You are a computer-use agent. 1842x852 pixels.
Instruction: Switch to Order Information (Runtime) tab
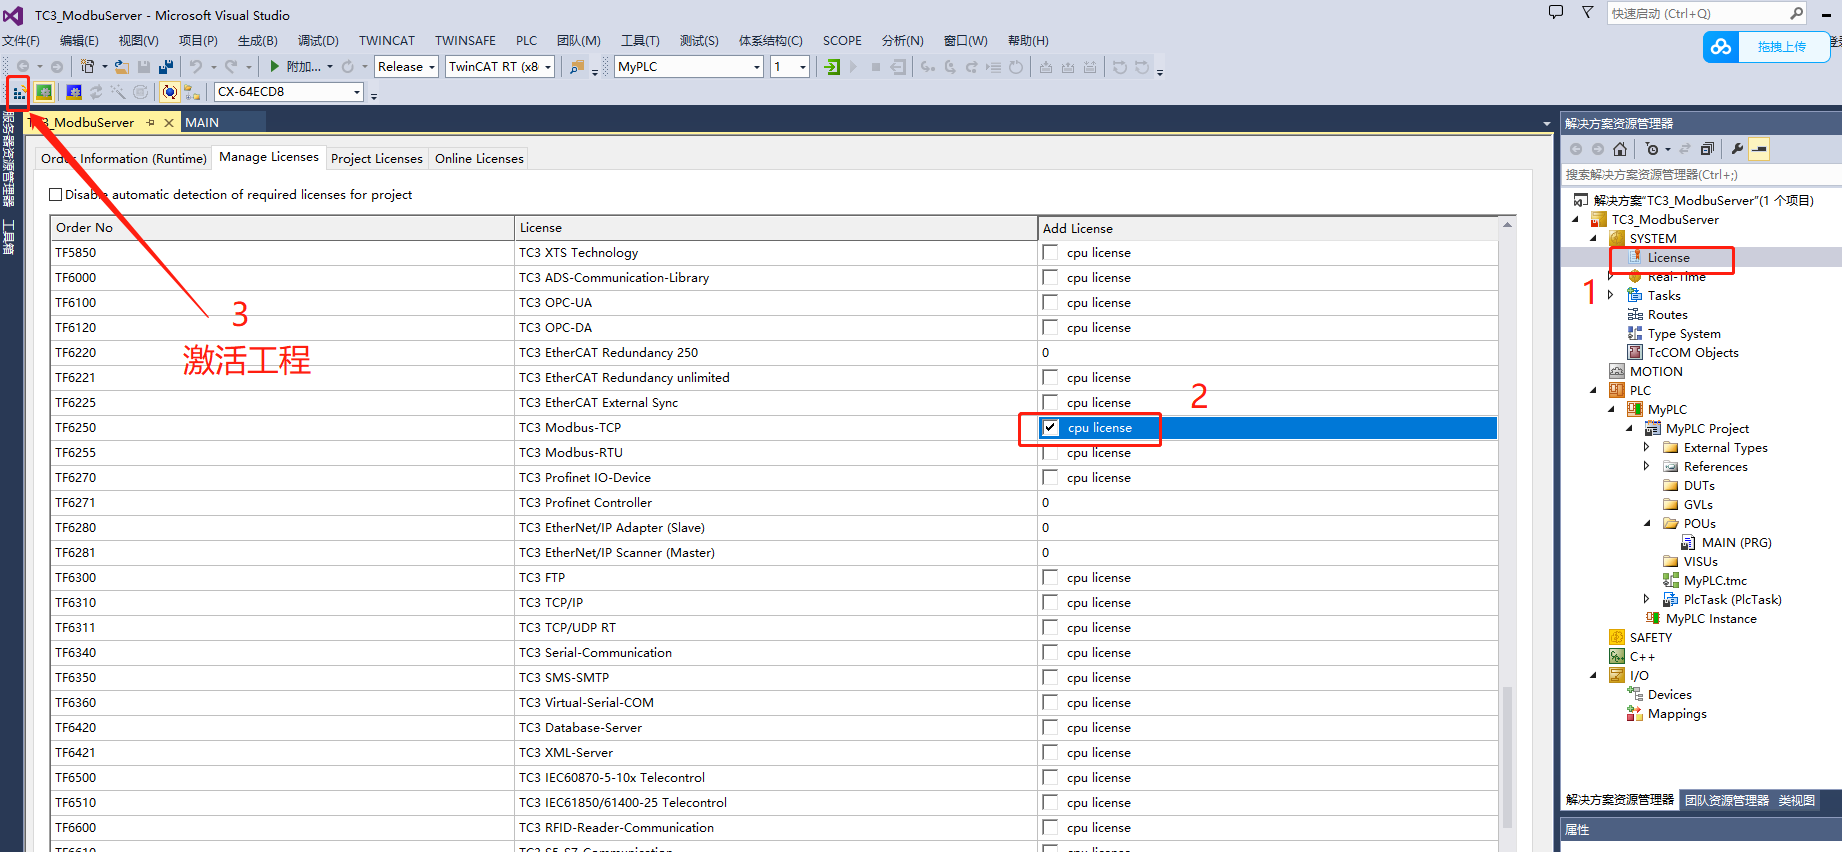tap(124, 159)
